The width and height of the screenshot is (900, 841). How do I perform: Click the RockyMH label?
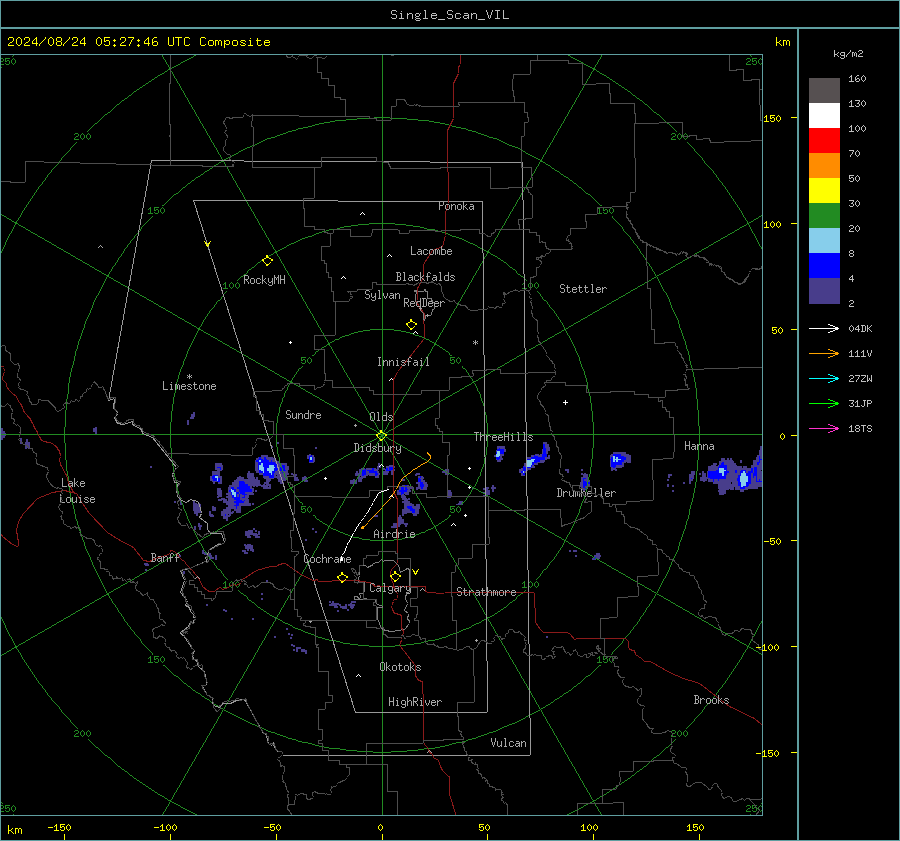click(264, 280)
